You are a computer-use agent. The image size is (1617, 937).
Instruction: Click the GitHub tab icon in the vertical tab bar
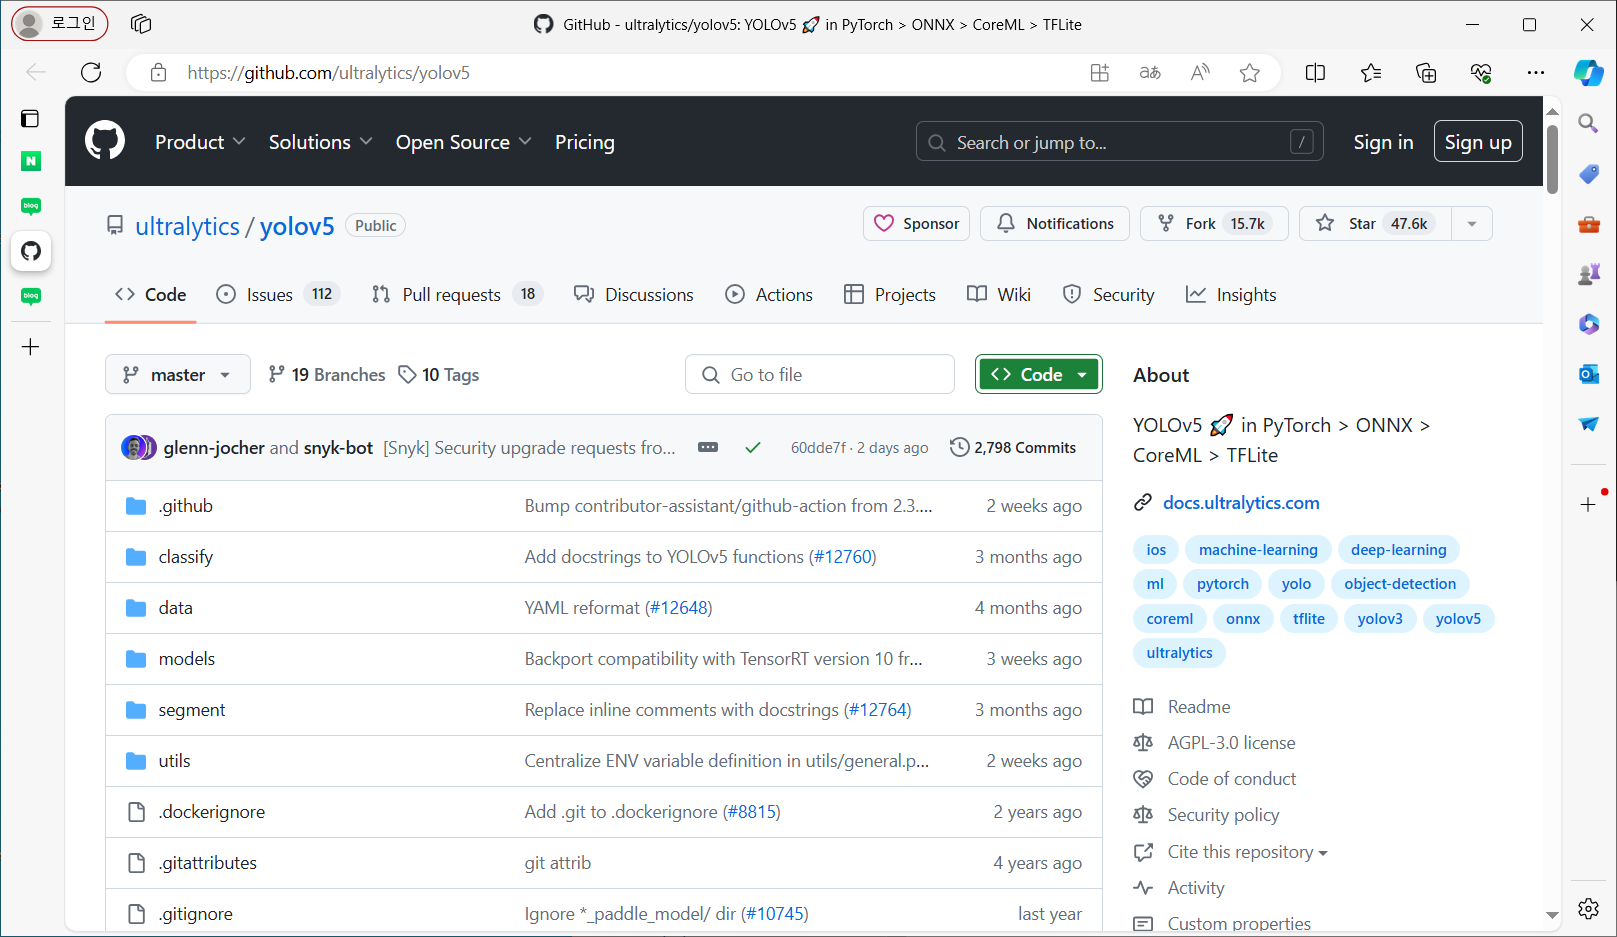coord(31,251)
